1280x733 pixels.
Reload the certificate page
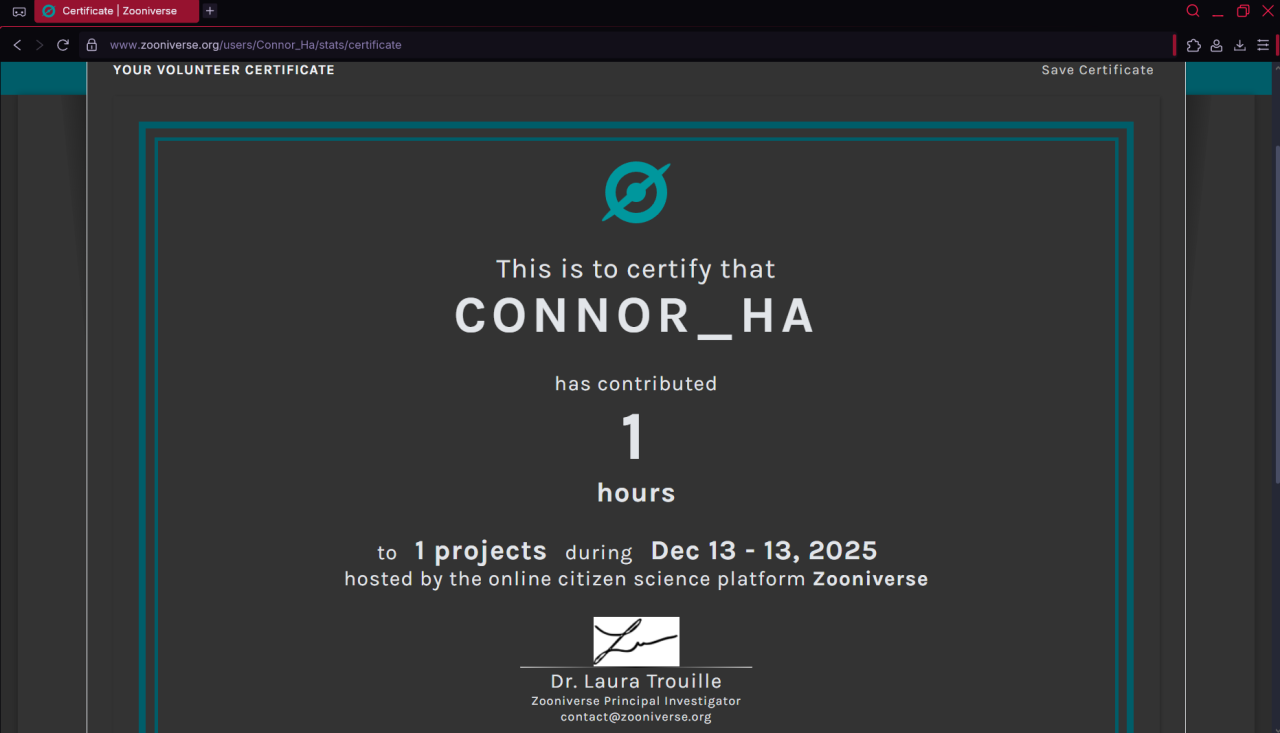[x=63, y=45]
